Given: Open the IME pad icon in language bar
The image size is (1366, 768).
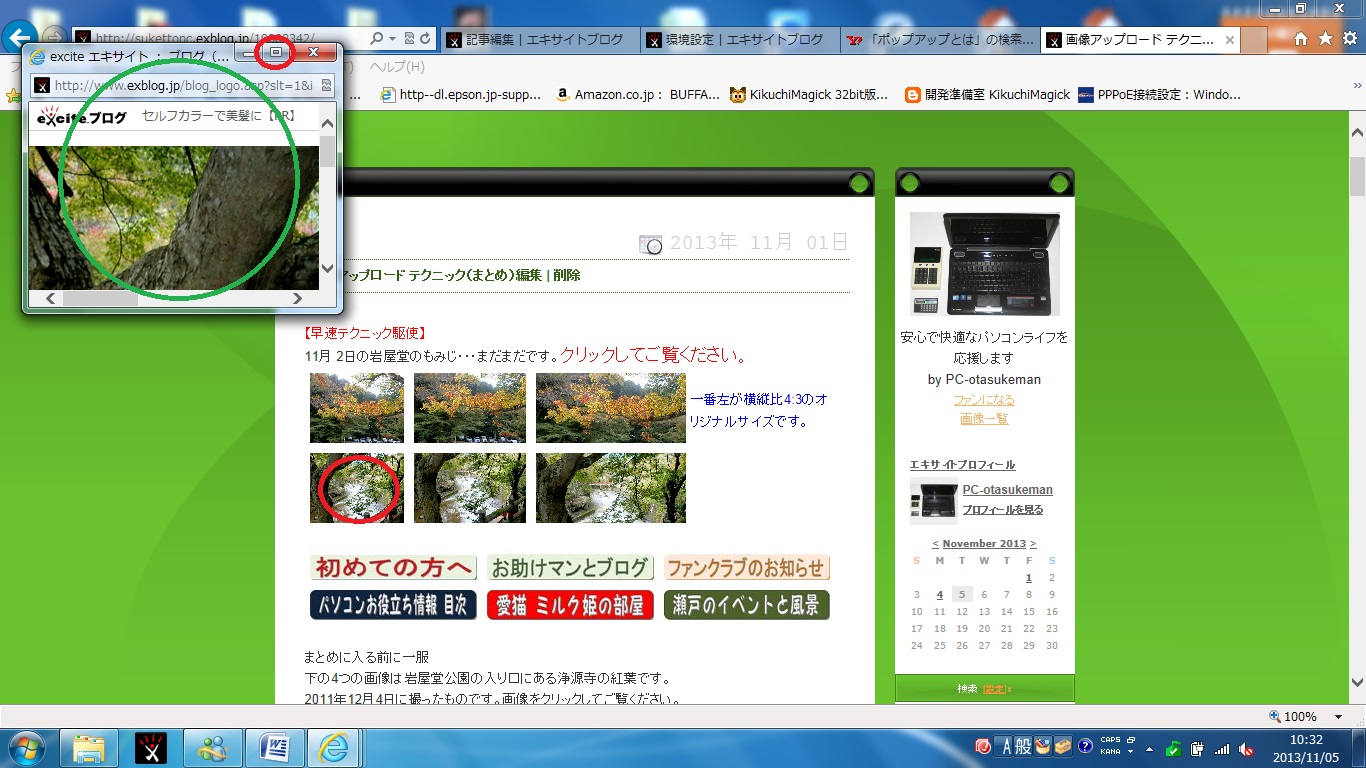Looking at the screenshot, I should (x=1043, y=746).
